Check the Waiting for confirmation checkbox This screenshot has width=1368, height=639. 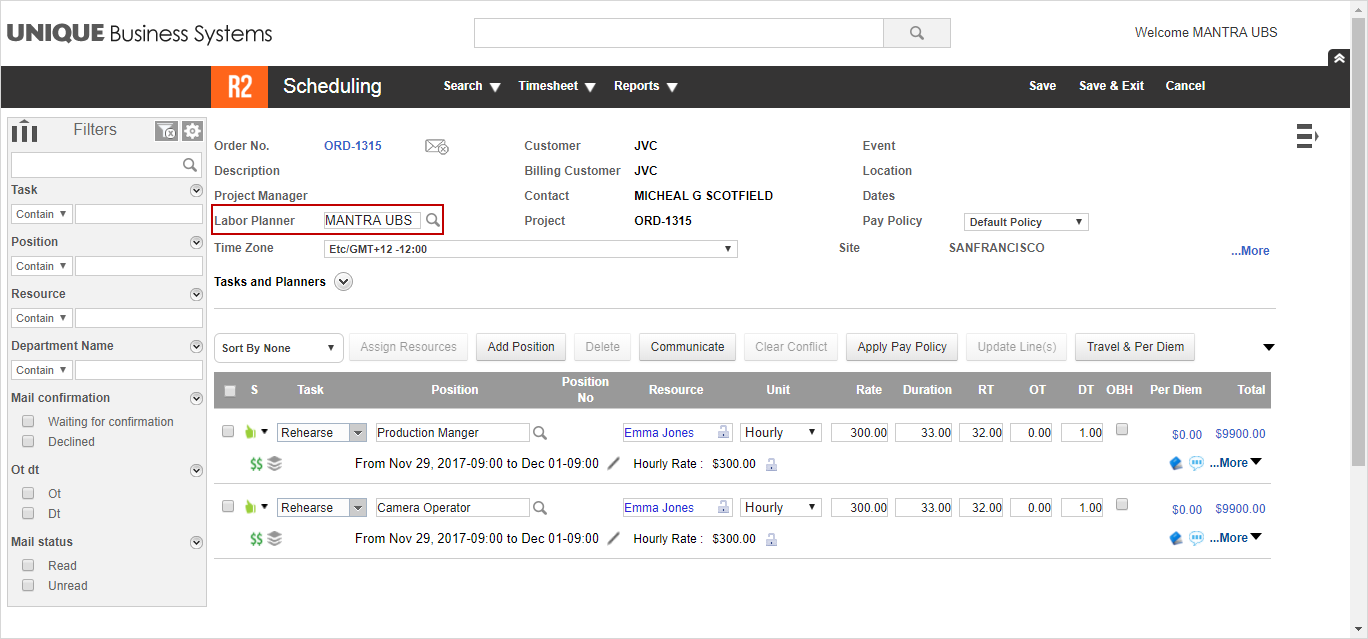(x=28, y=421)
